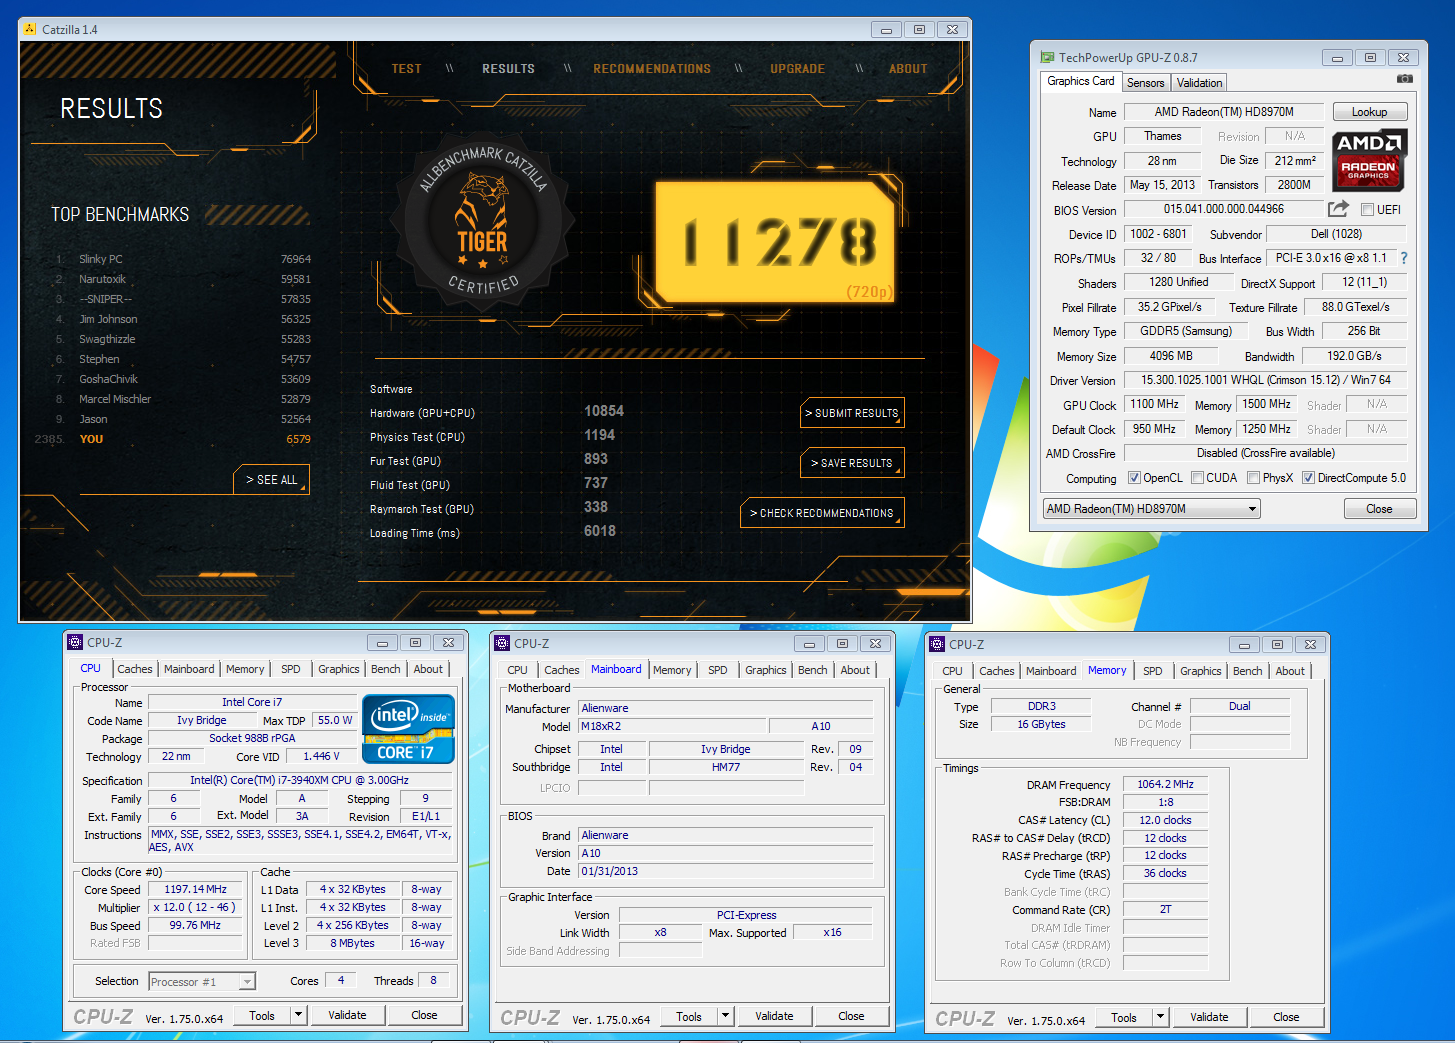
Task: Select CPU tab in CPU-Z Mainboard window
Action: tap(517, 670)
